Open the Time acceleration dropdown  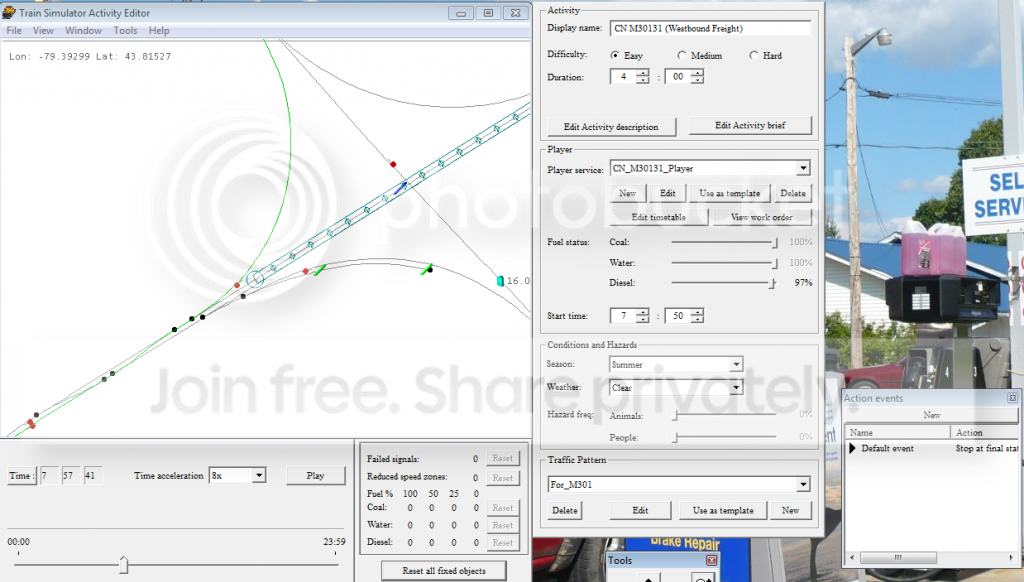[x=259, y=476]
